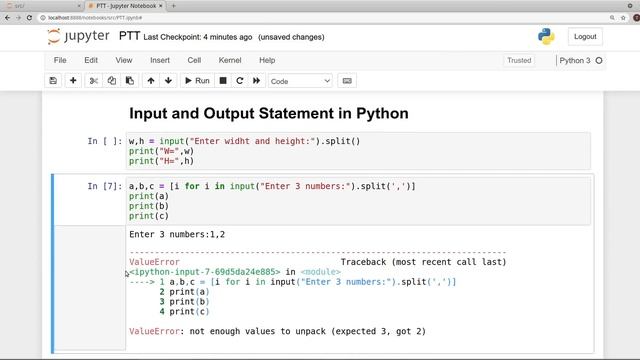Move selected cell down arrow

[x=168, y=81]
